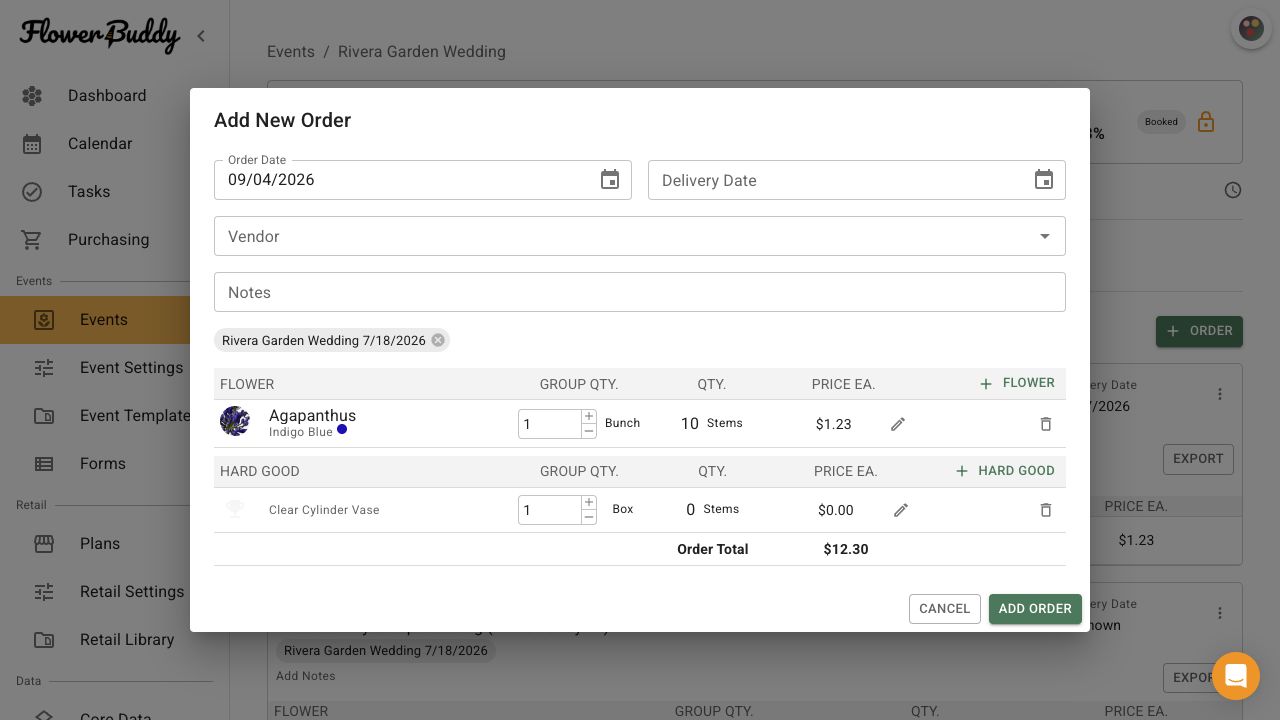Image resolution: width=1280 pixels, height=720 pixels.
Task: Click the Clear Cylinder Vase quantity input
Action: coord(550,510)
